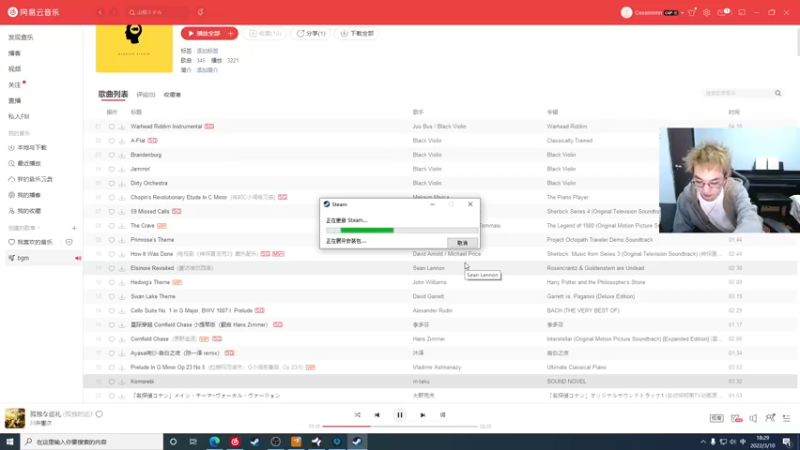800x450 pixels.
Task: Click the Windows taskbar search box
Action: tap(92, 441)
